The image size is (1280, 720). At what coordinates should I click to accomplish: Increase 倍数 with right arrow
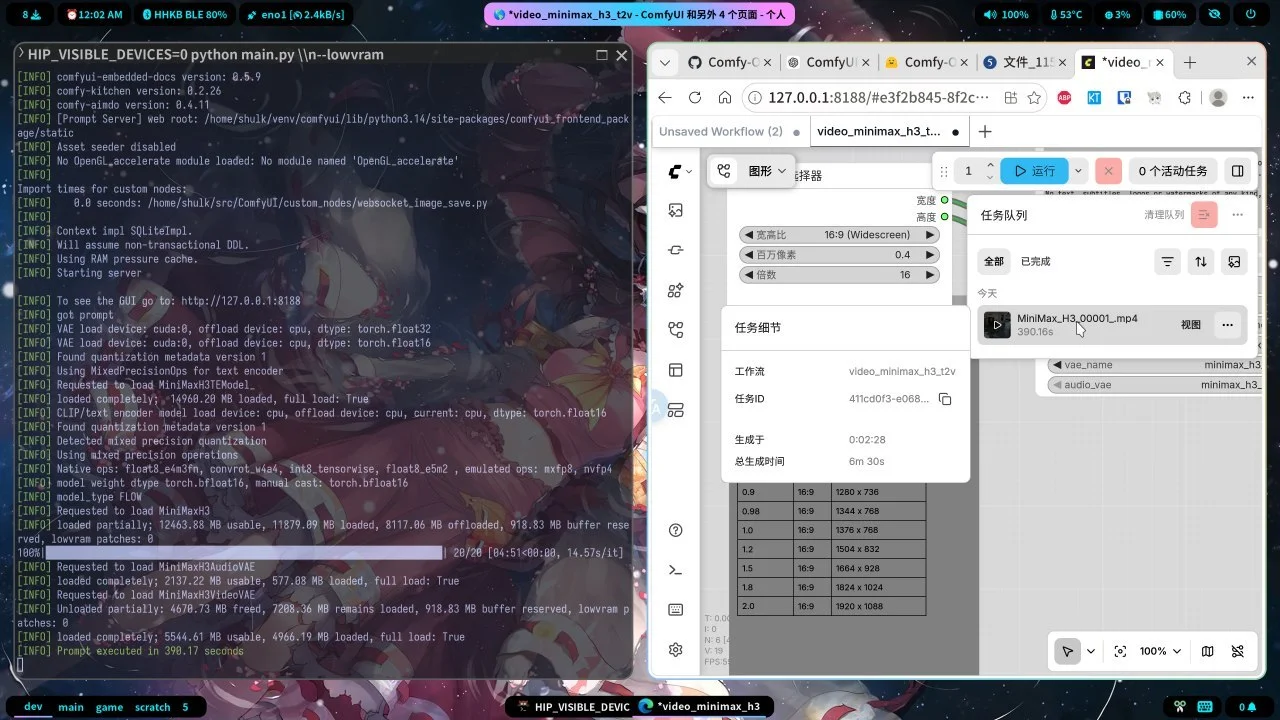pyautogui.click(x=930, y=275)
